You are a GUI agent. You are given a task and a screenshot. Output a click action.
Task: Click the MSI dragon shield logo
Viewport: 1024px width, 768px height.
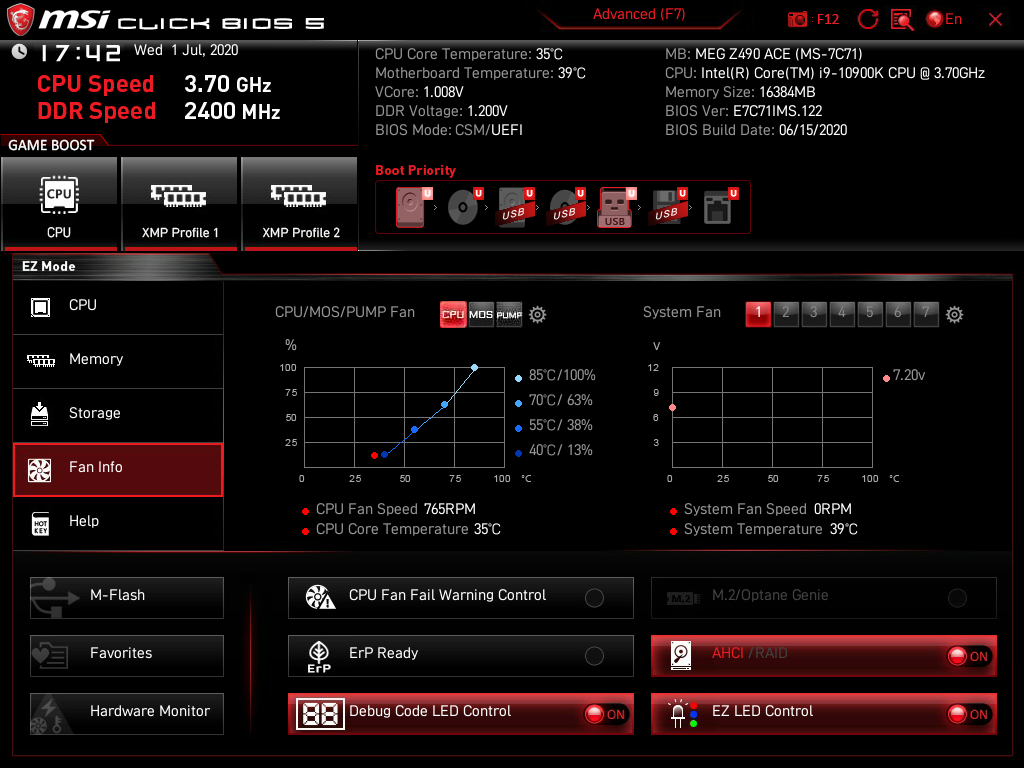pos(20,20)
